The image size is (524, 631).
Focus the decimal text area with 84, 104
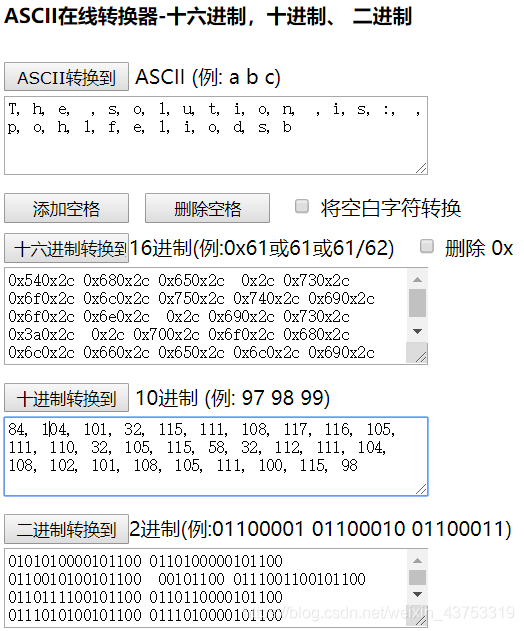click(x=216, y=456)
